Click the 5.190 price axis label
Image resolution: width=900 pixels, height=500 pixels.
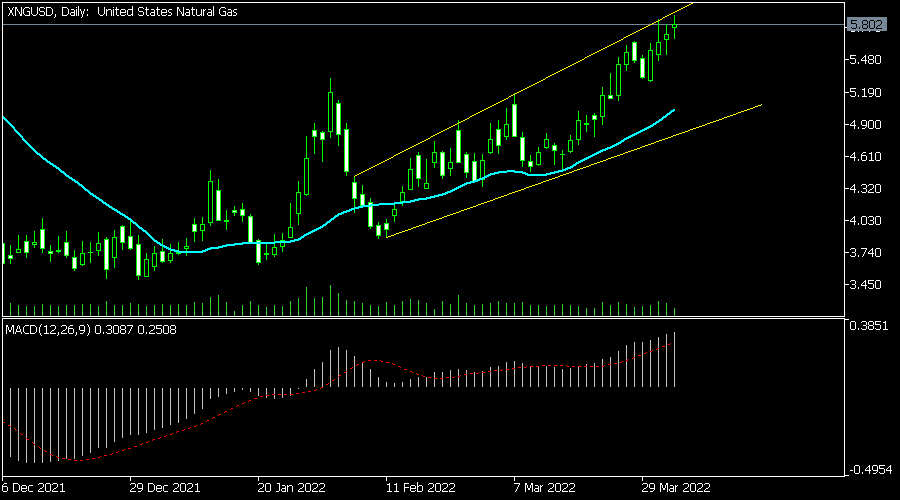click(x=865, y=92)
